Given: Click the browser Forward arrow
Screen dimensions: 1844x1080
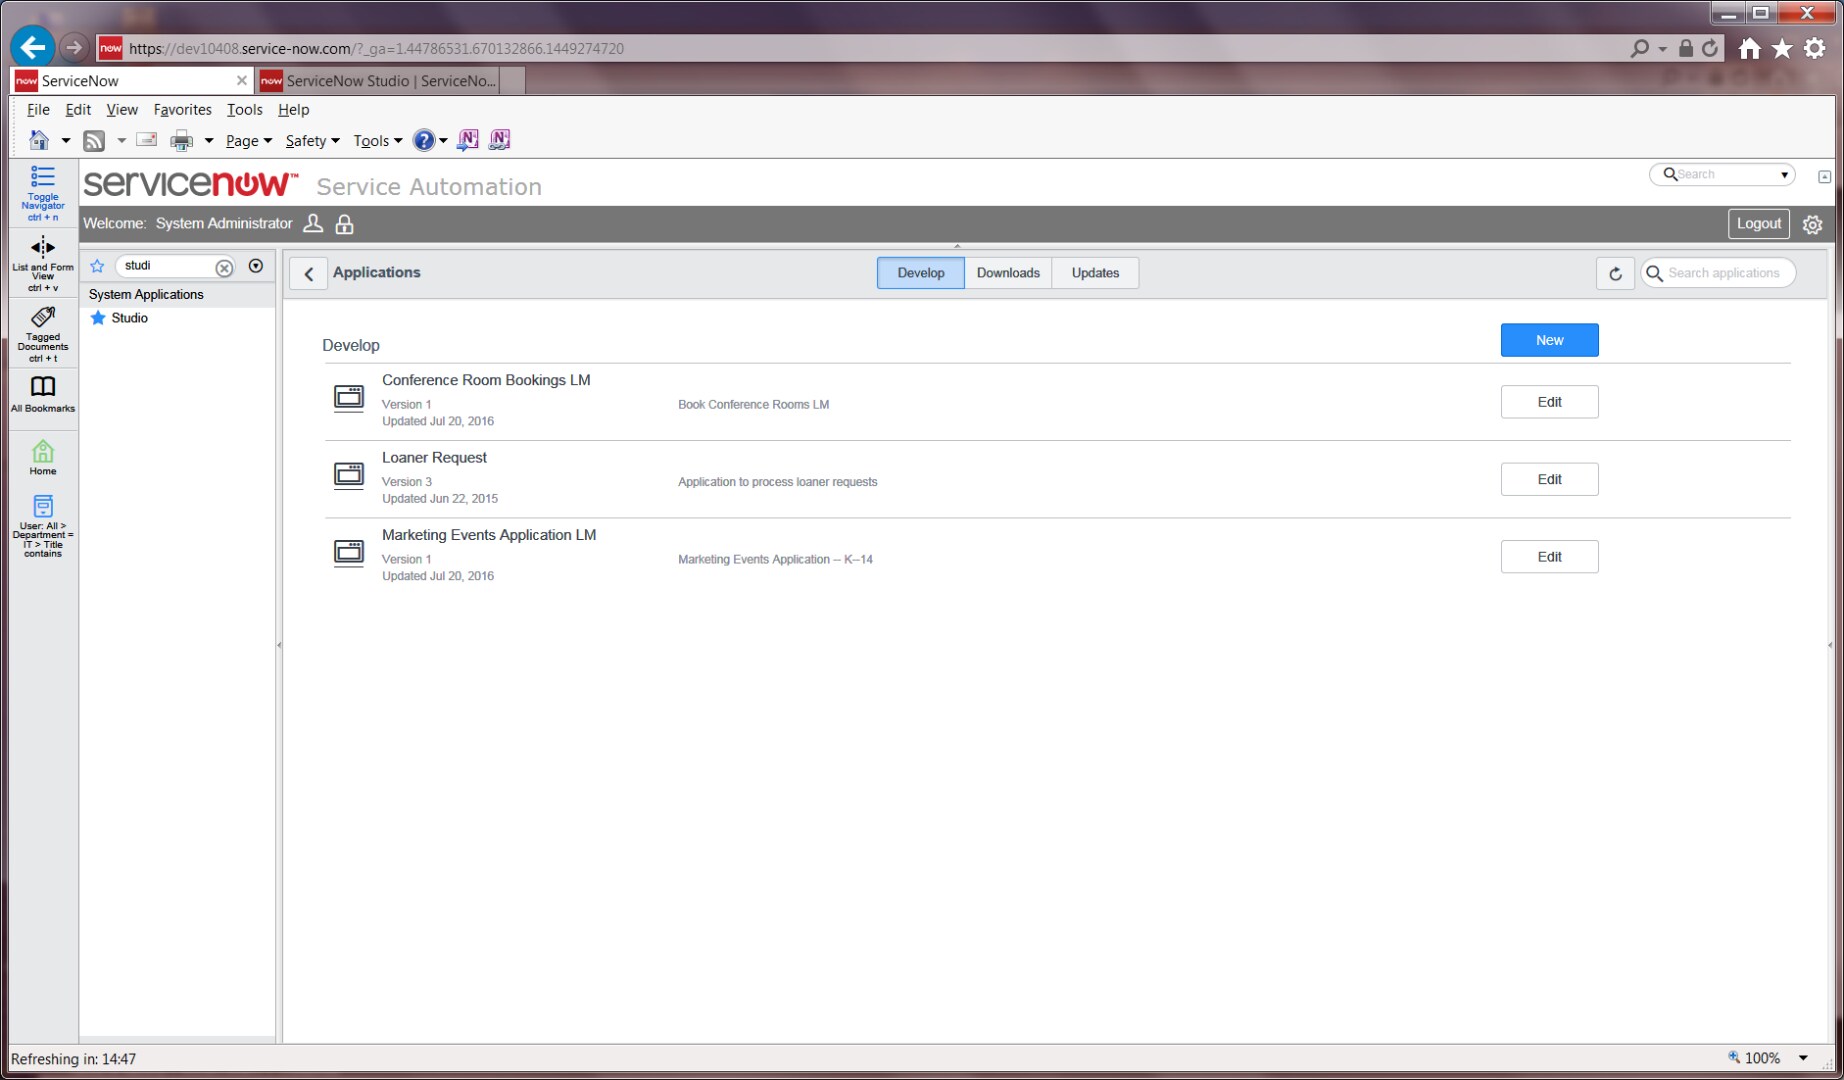Looking at the screenshot, I should tap(73, 47).
